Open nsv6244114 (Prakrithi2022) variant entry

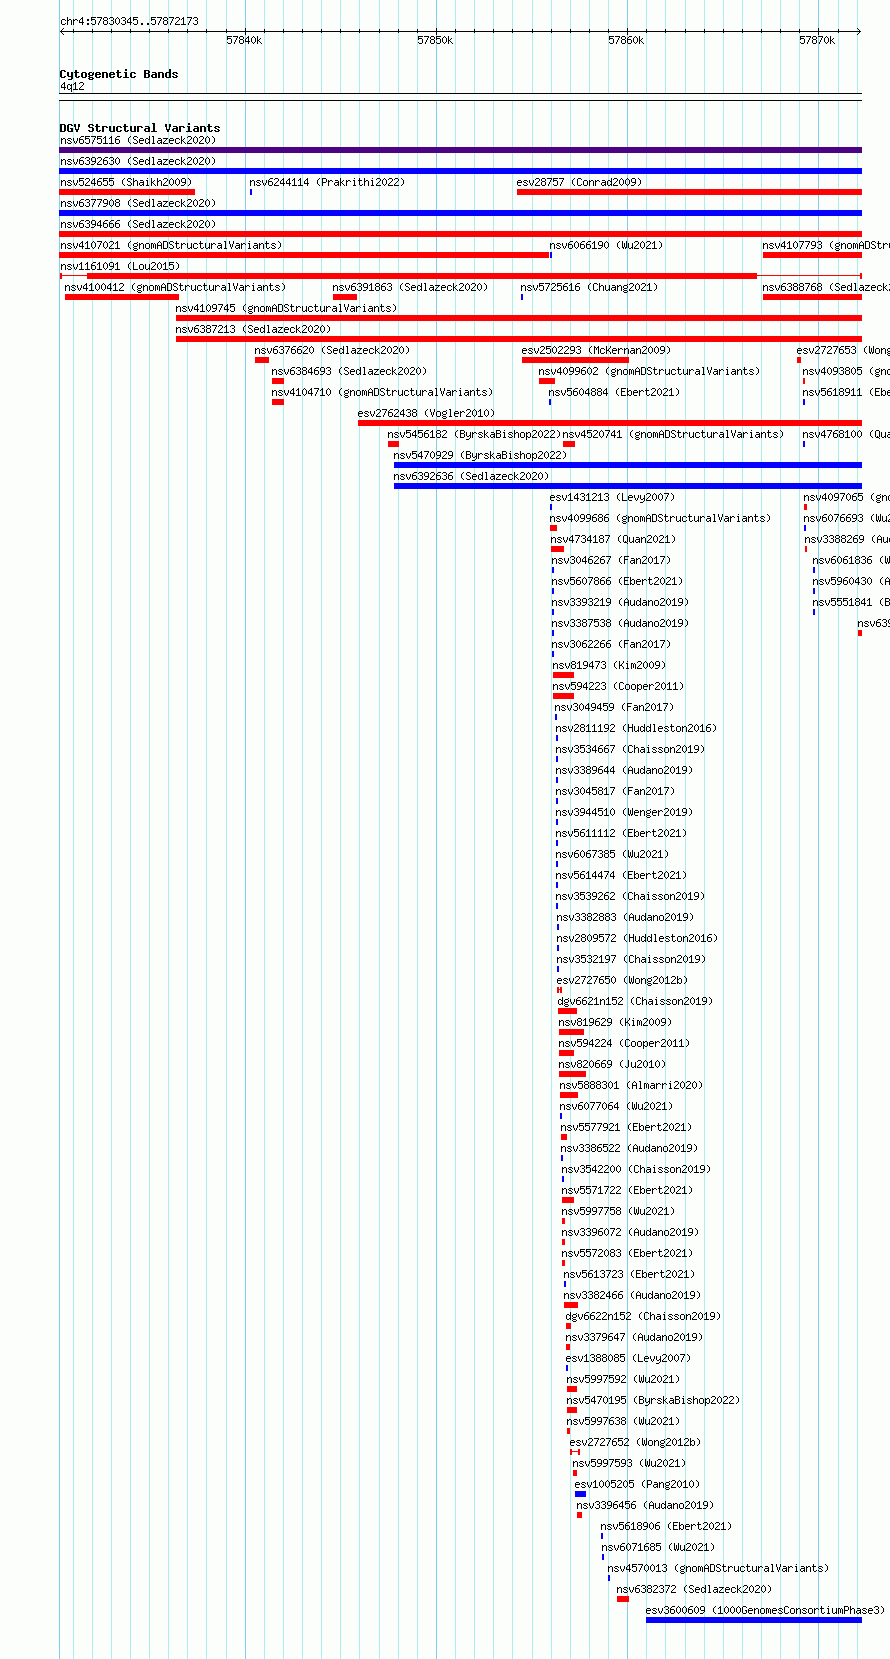(x=327, y=182)
